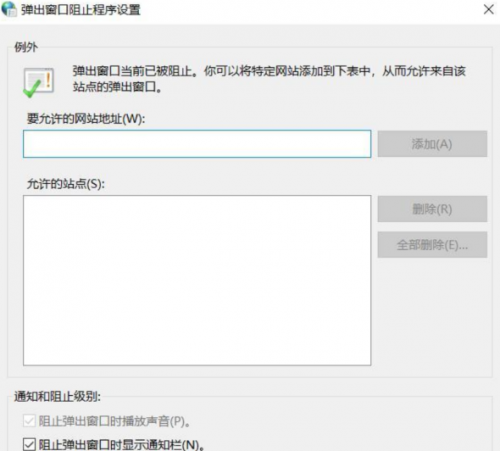500x451 pixels.
Task: Click the 要允许的网站地址(W): label
Action: pos(86,119)
